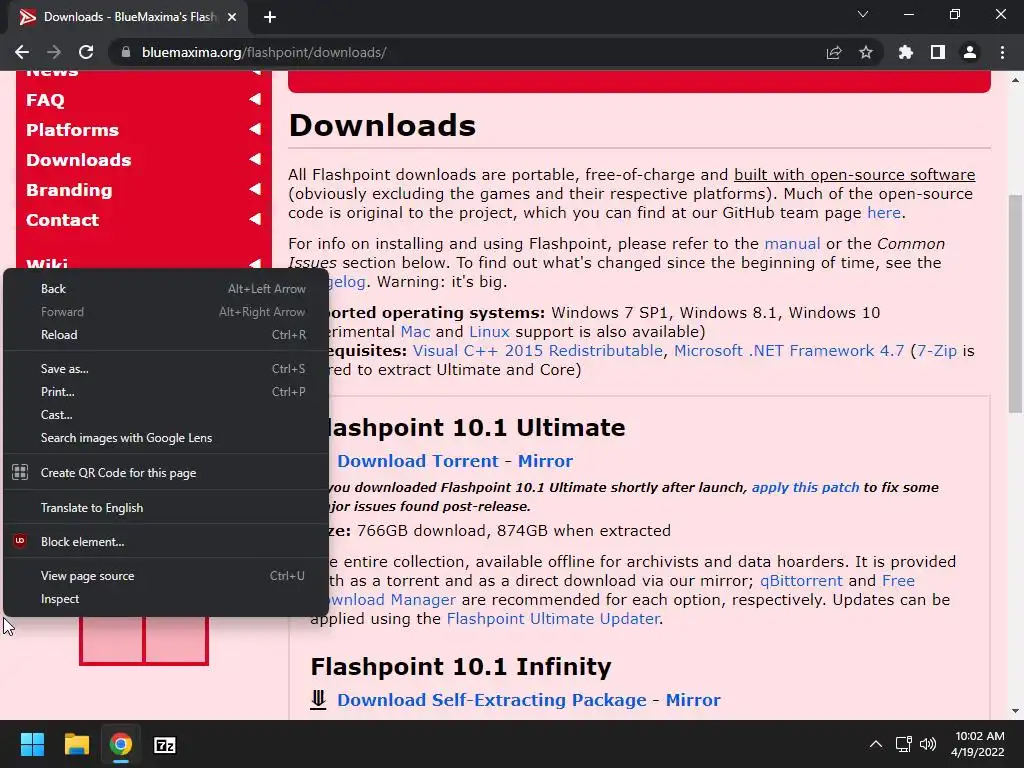1024x768 pixels.
Task: Open the 7-Zip link
Action: (936, 351)
